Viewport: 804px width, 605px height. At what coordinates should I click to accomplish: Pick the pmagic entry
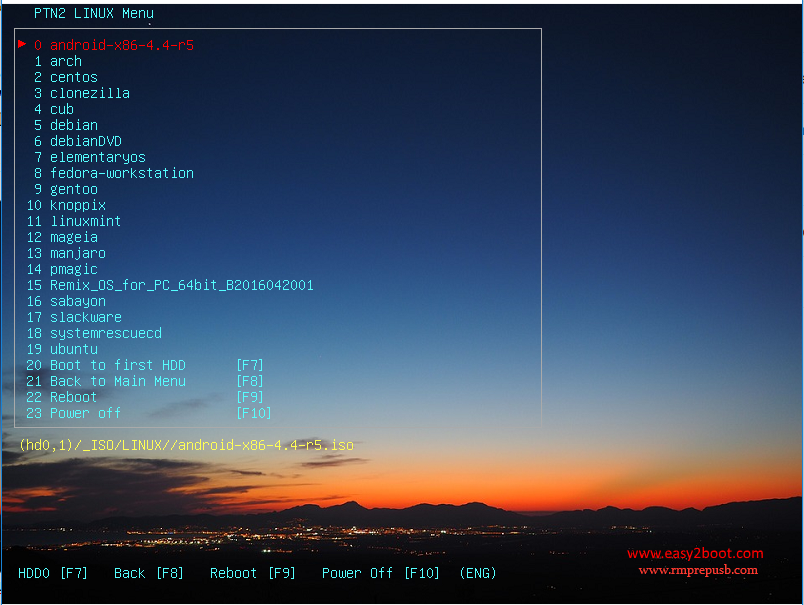tap(62, 269)
